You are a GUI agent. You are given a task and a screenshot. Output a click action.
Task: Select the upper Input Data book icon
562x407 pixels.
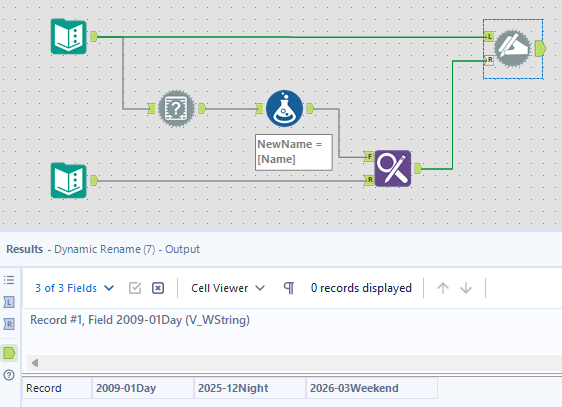point(68,37)
